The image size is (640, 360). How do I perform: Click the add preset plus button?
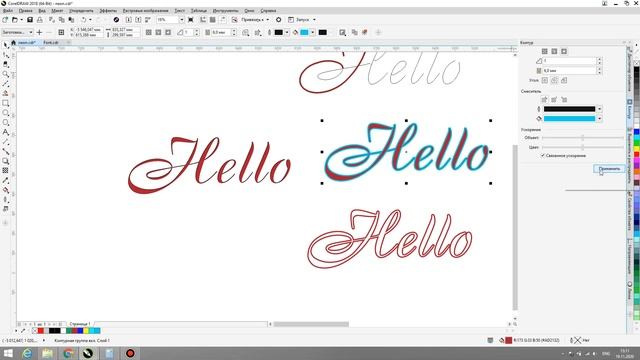pos(39,32)
